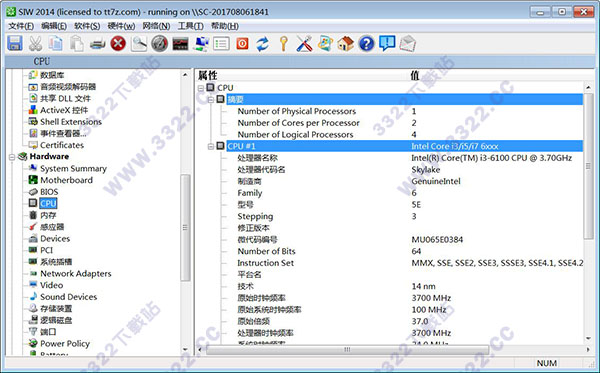The width and height of the screenshot is (600, 373).
Task: Select 共享 DLL 文件 tree item
Action: pos(65,98)
